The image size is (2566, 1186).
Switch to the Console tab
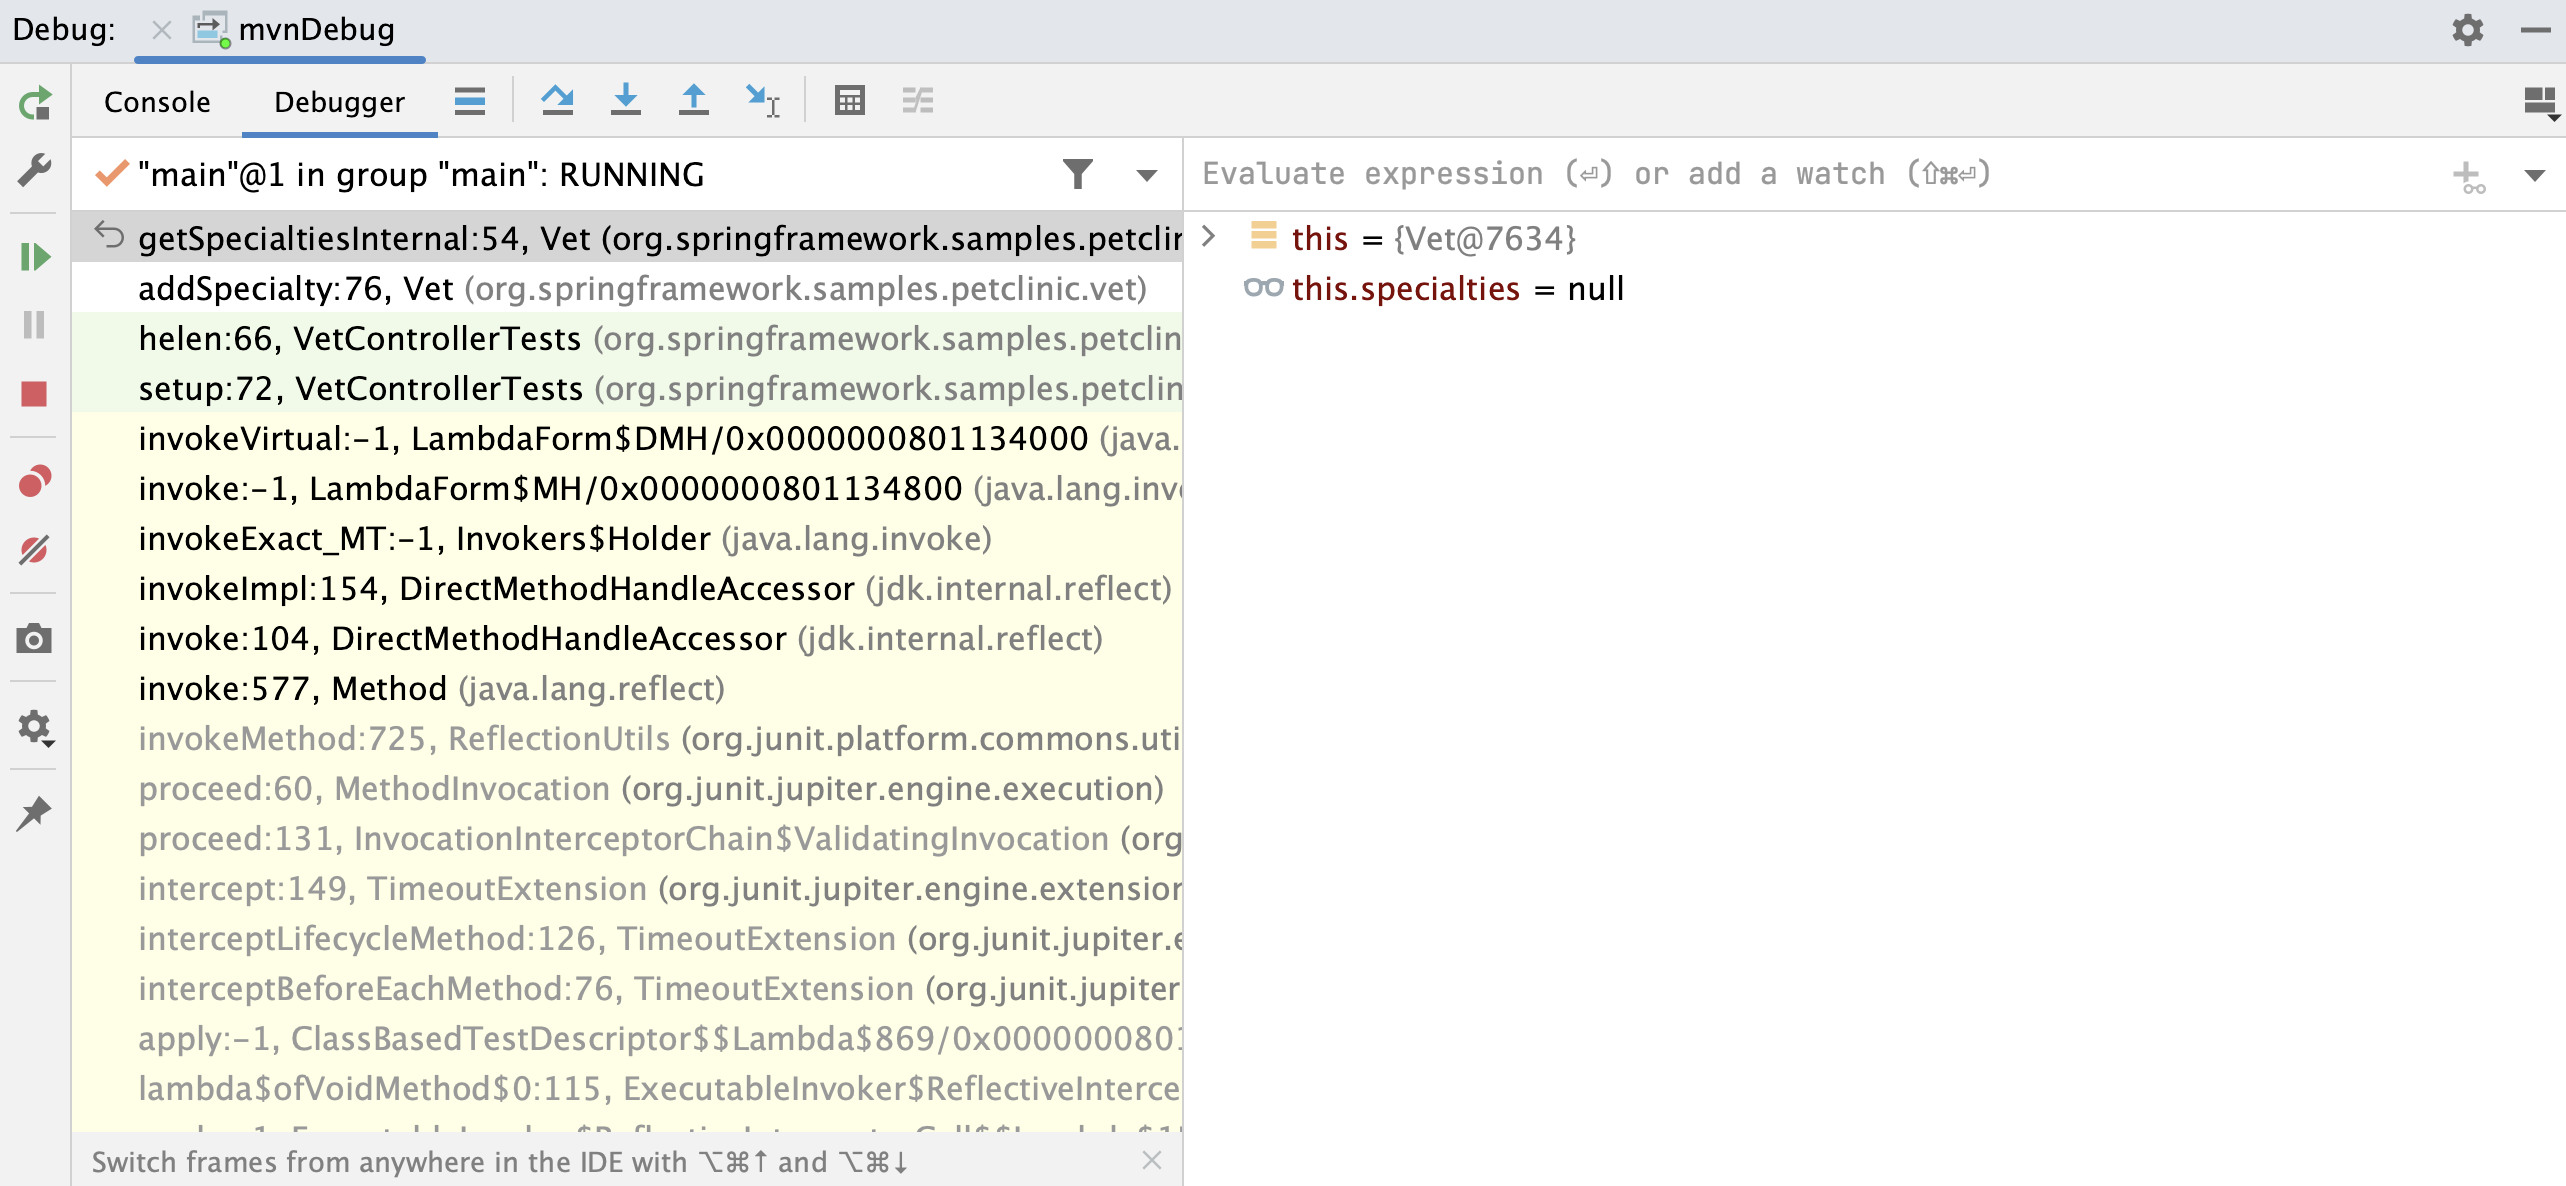[x=157, y=101]
